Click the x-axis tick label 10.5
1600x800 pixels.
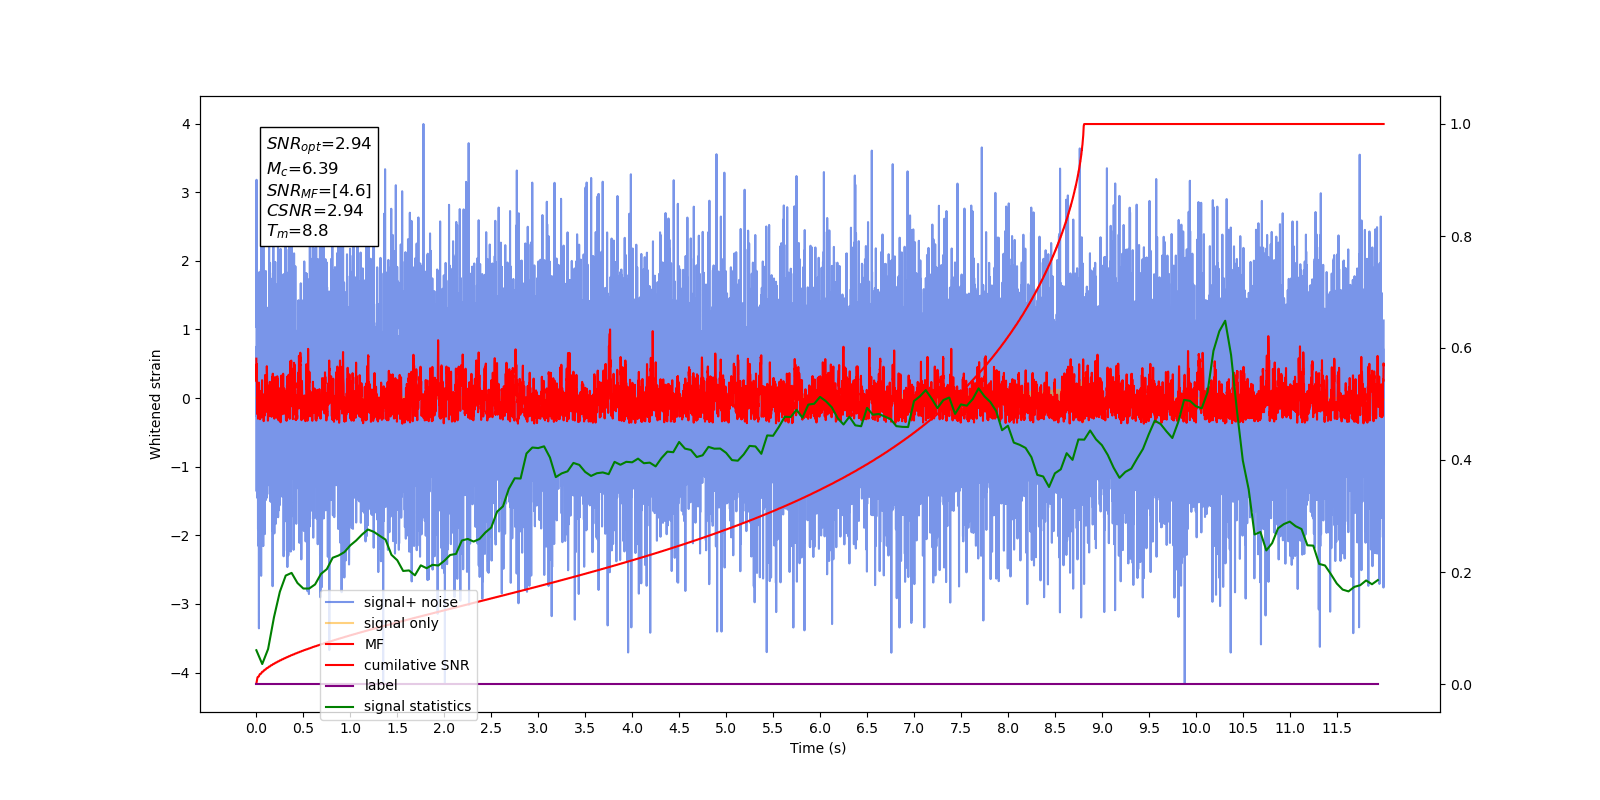click(1243, 728)
